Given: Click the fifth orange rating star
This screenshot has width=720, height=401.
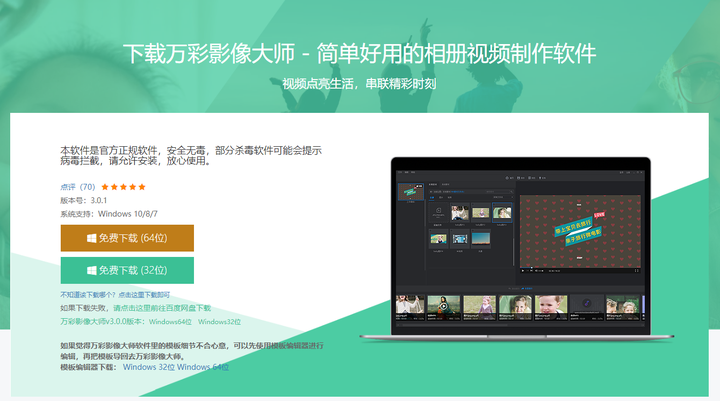Looking at the screenshot, I should pos(142,187).
